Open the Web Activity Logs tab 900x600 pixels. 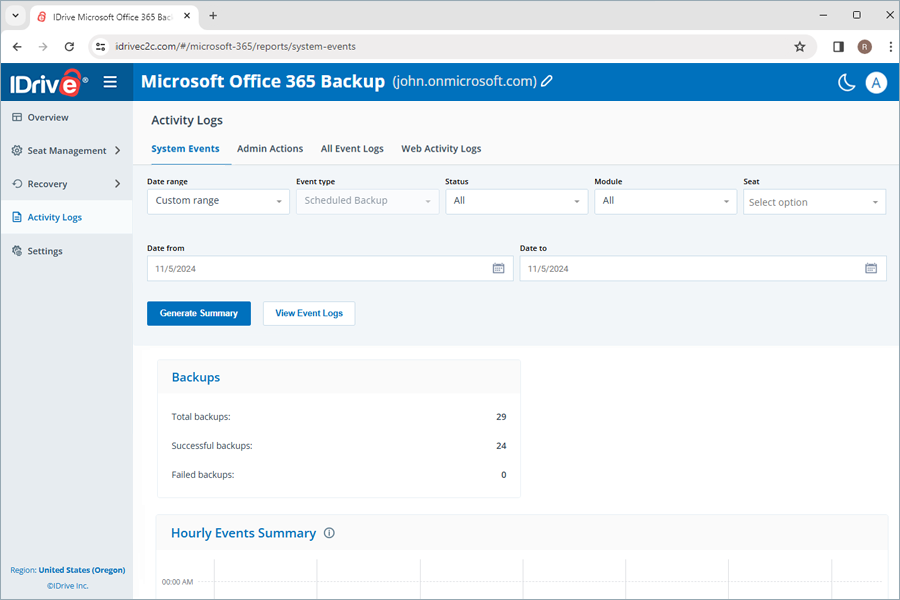[x=441, y=148]
